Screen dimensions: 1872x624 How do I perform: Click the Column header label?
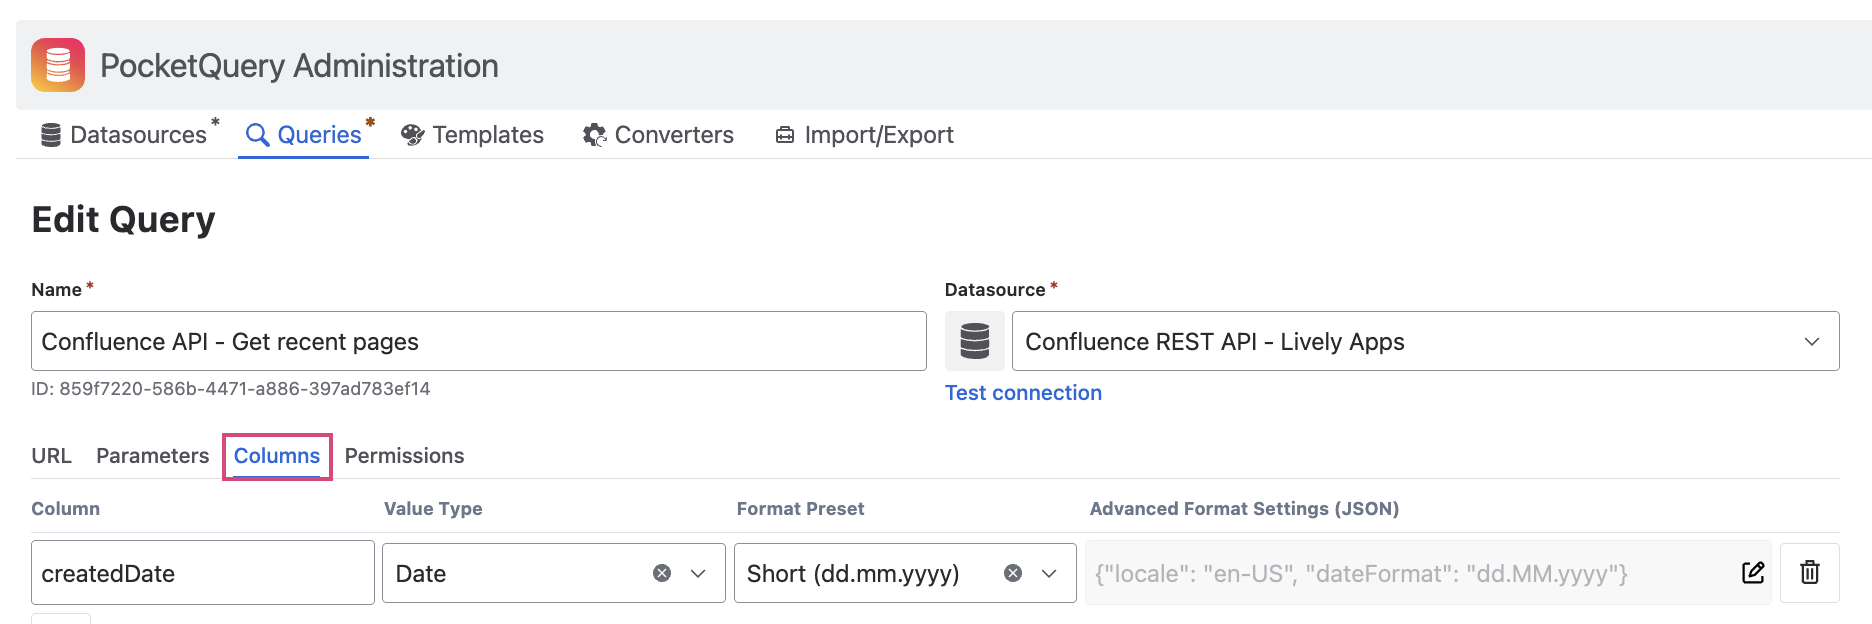(x=66, y=509)
